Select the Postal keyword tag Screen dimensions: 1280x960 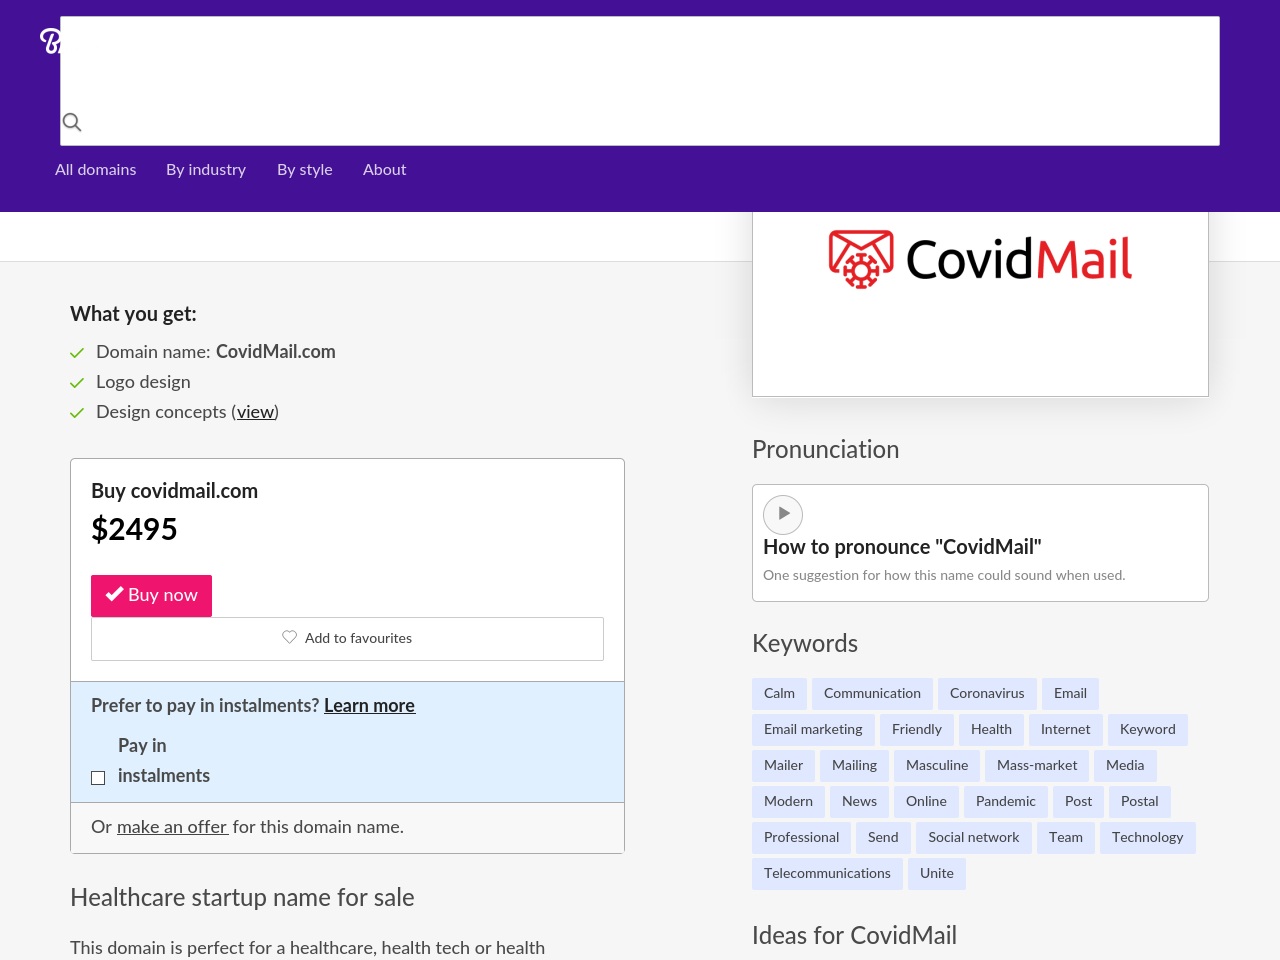pos(1140,802)
